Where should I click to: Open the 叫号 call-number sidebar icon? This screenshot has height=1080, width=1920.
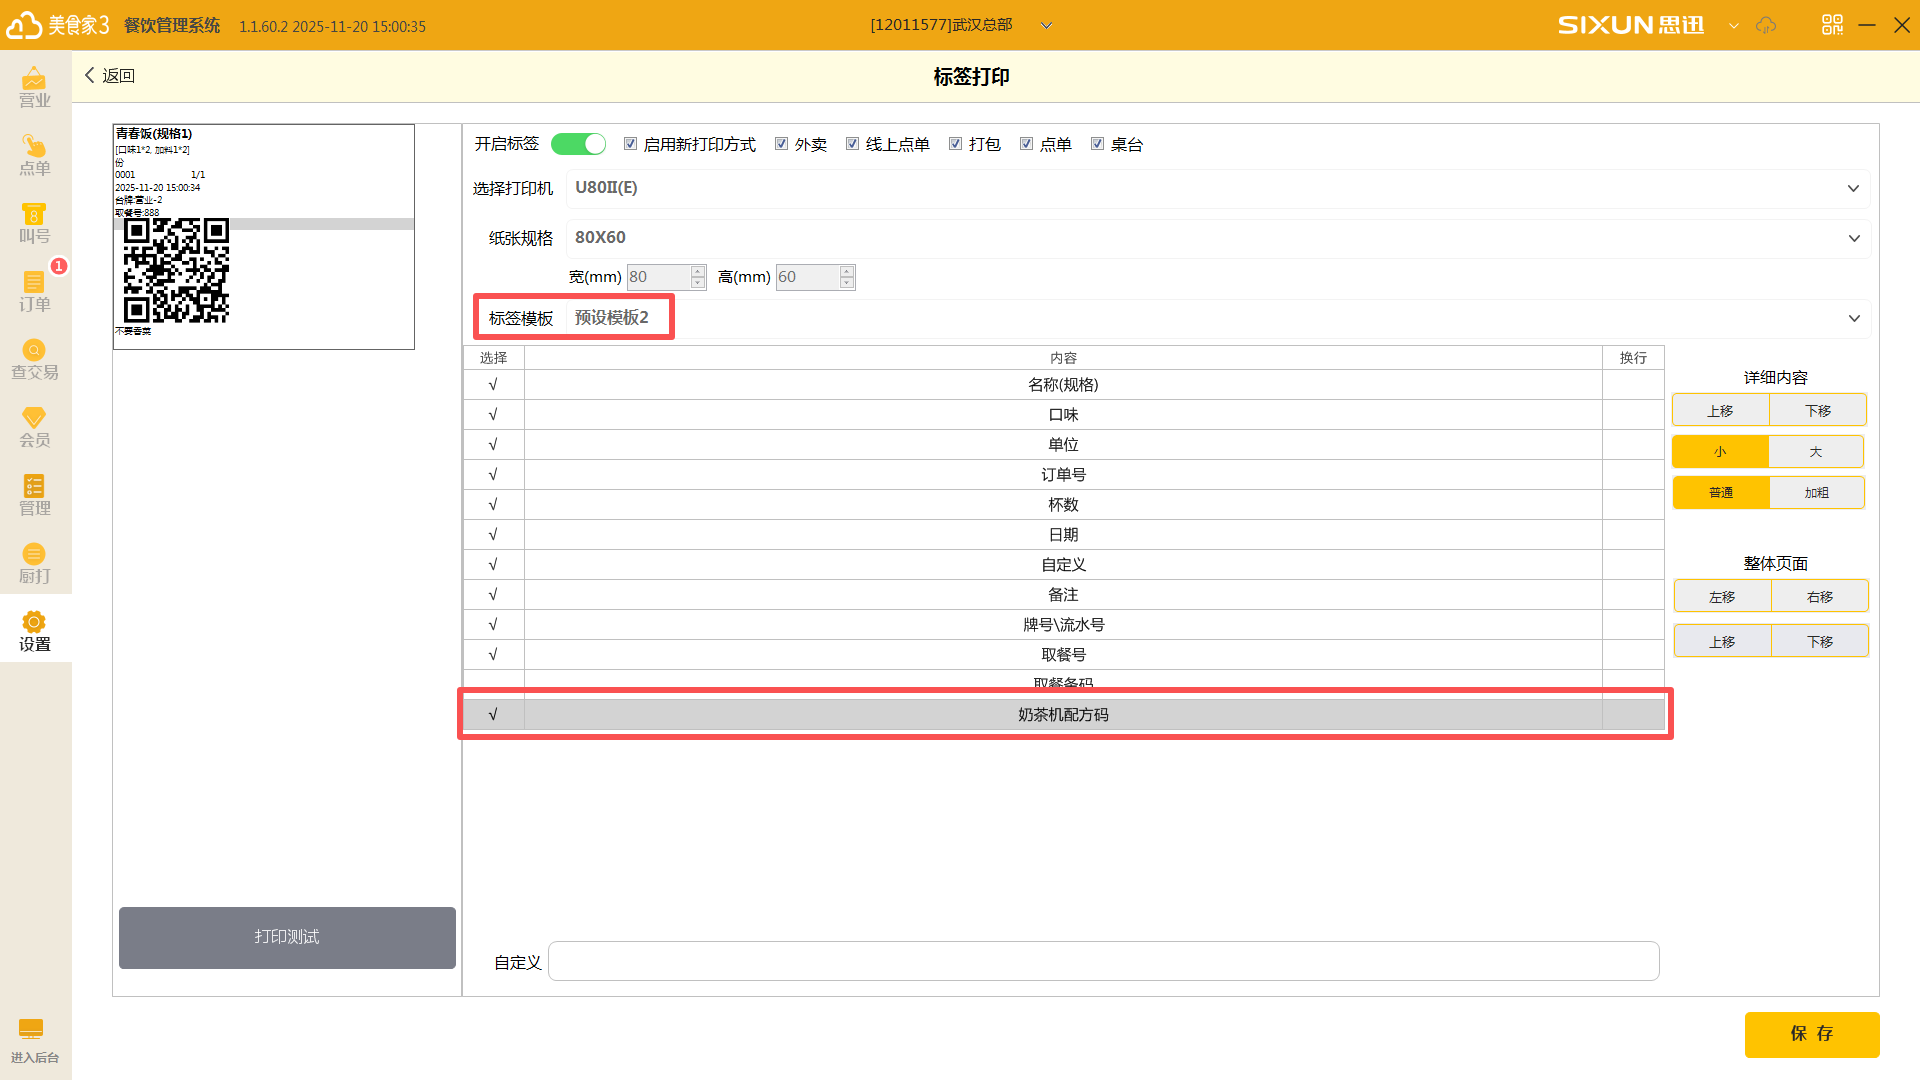click(x=34, y=224)
